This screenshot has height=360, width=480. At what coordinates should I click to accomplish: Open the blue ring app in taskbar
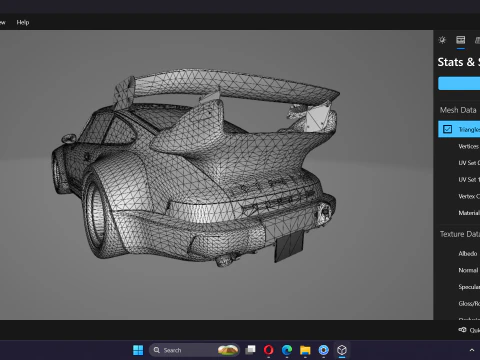(x=323, y=350)
